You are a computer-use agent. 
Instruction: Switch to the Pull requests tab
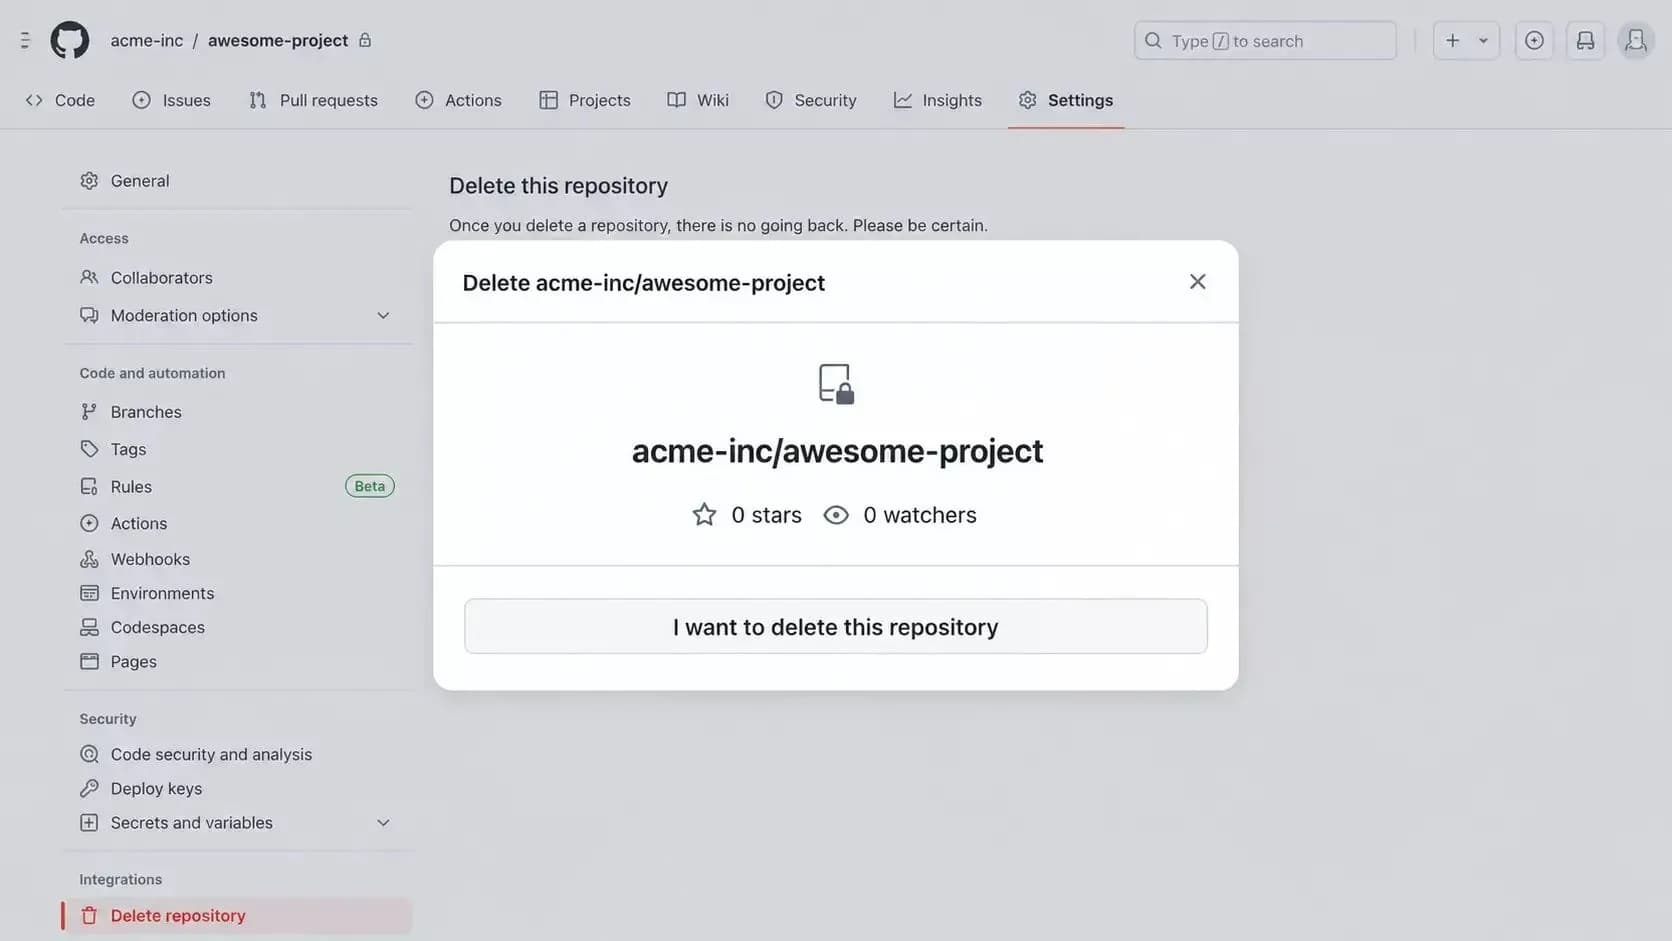click(313, 100)
